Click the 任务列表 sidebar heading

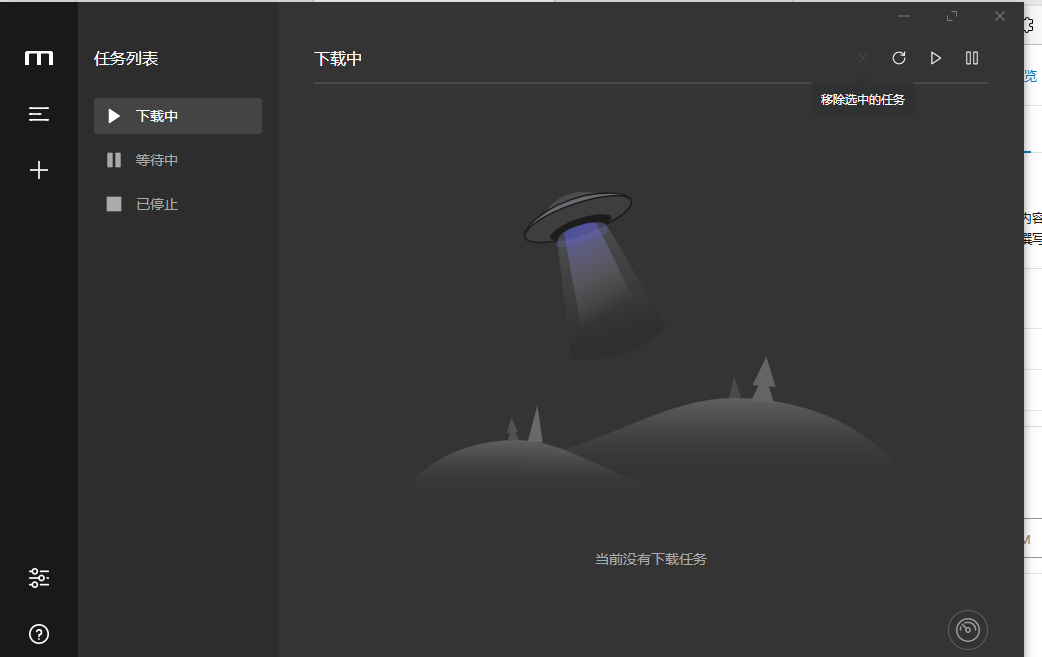click(126, 59)
